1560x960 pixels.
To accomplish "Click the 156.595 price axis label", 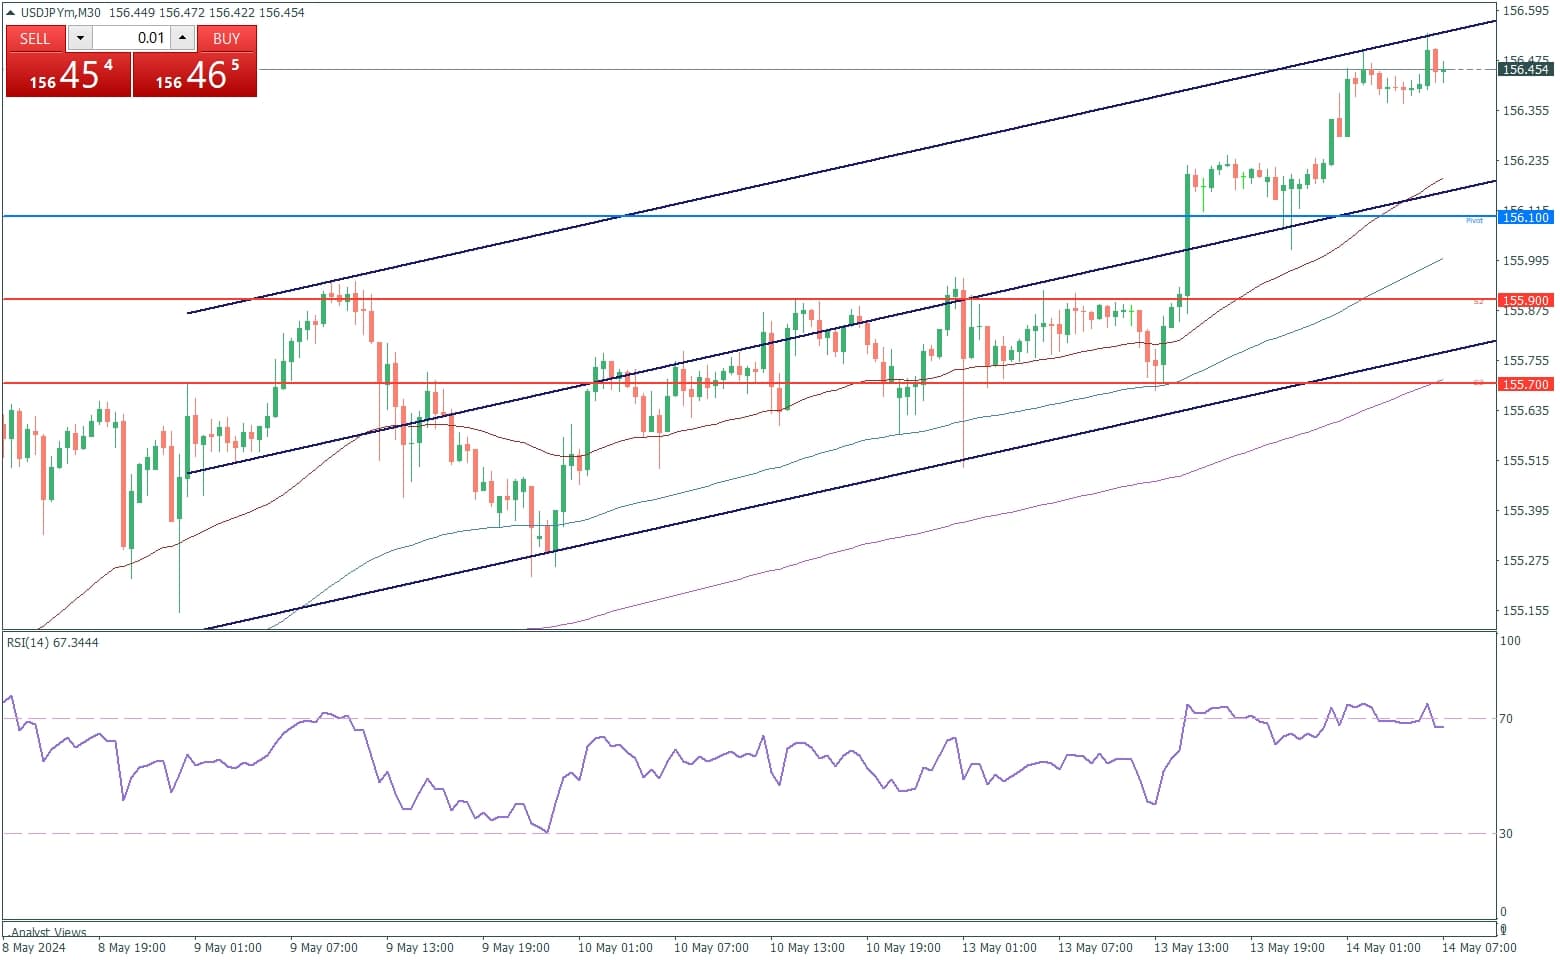I will click(1526, 11).
